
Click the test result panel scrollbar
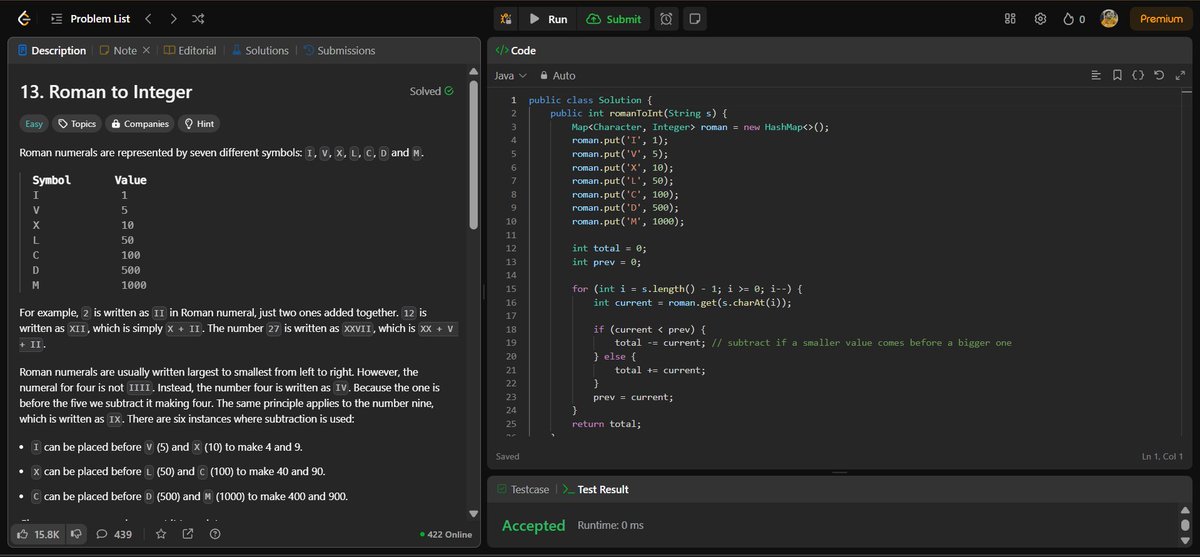1185,524
